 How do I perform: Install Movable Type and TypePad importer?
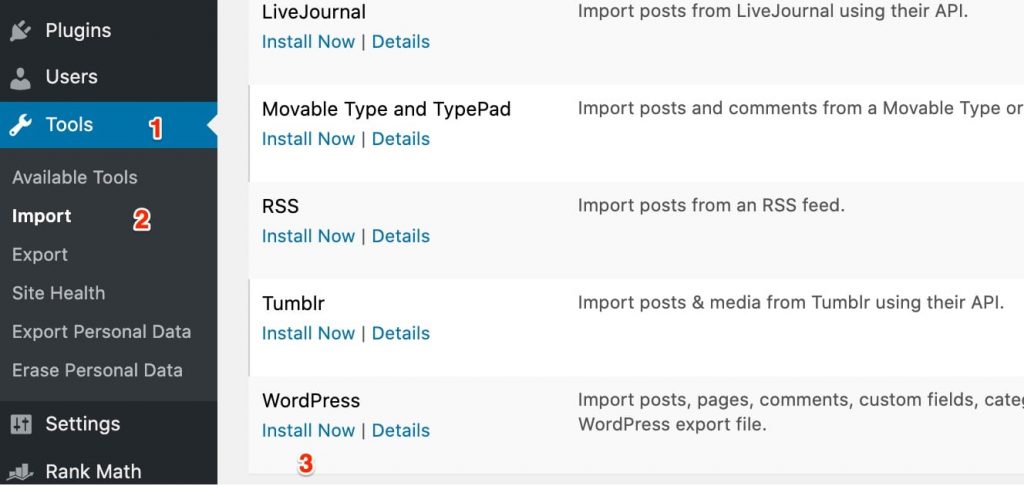pyautogui.click(x=308, y=139)
